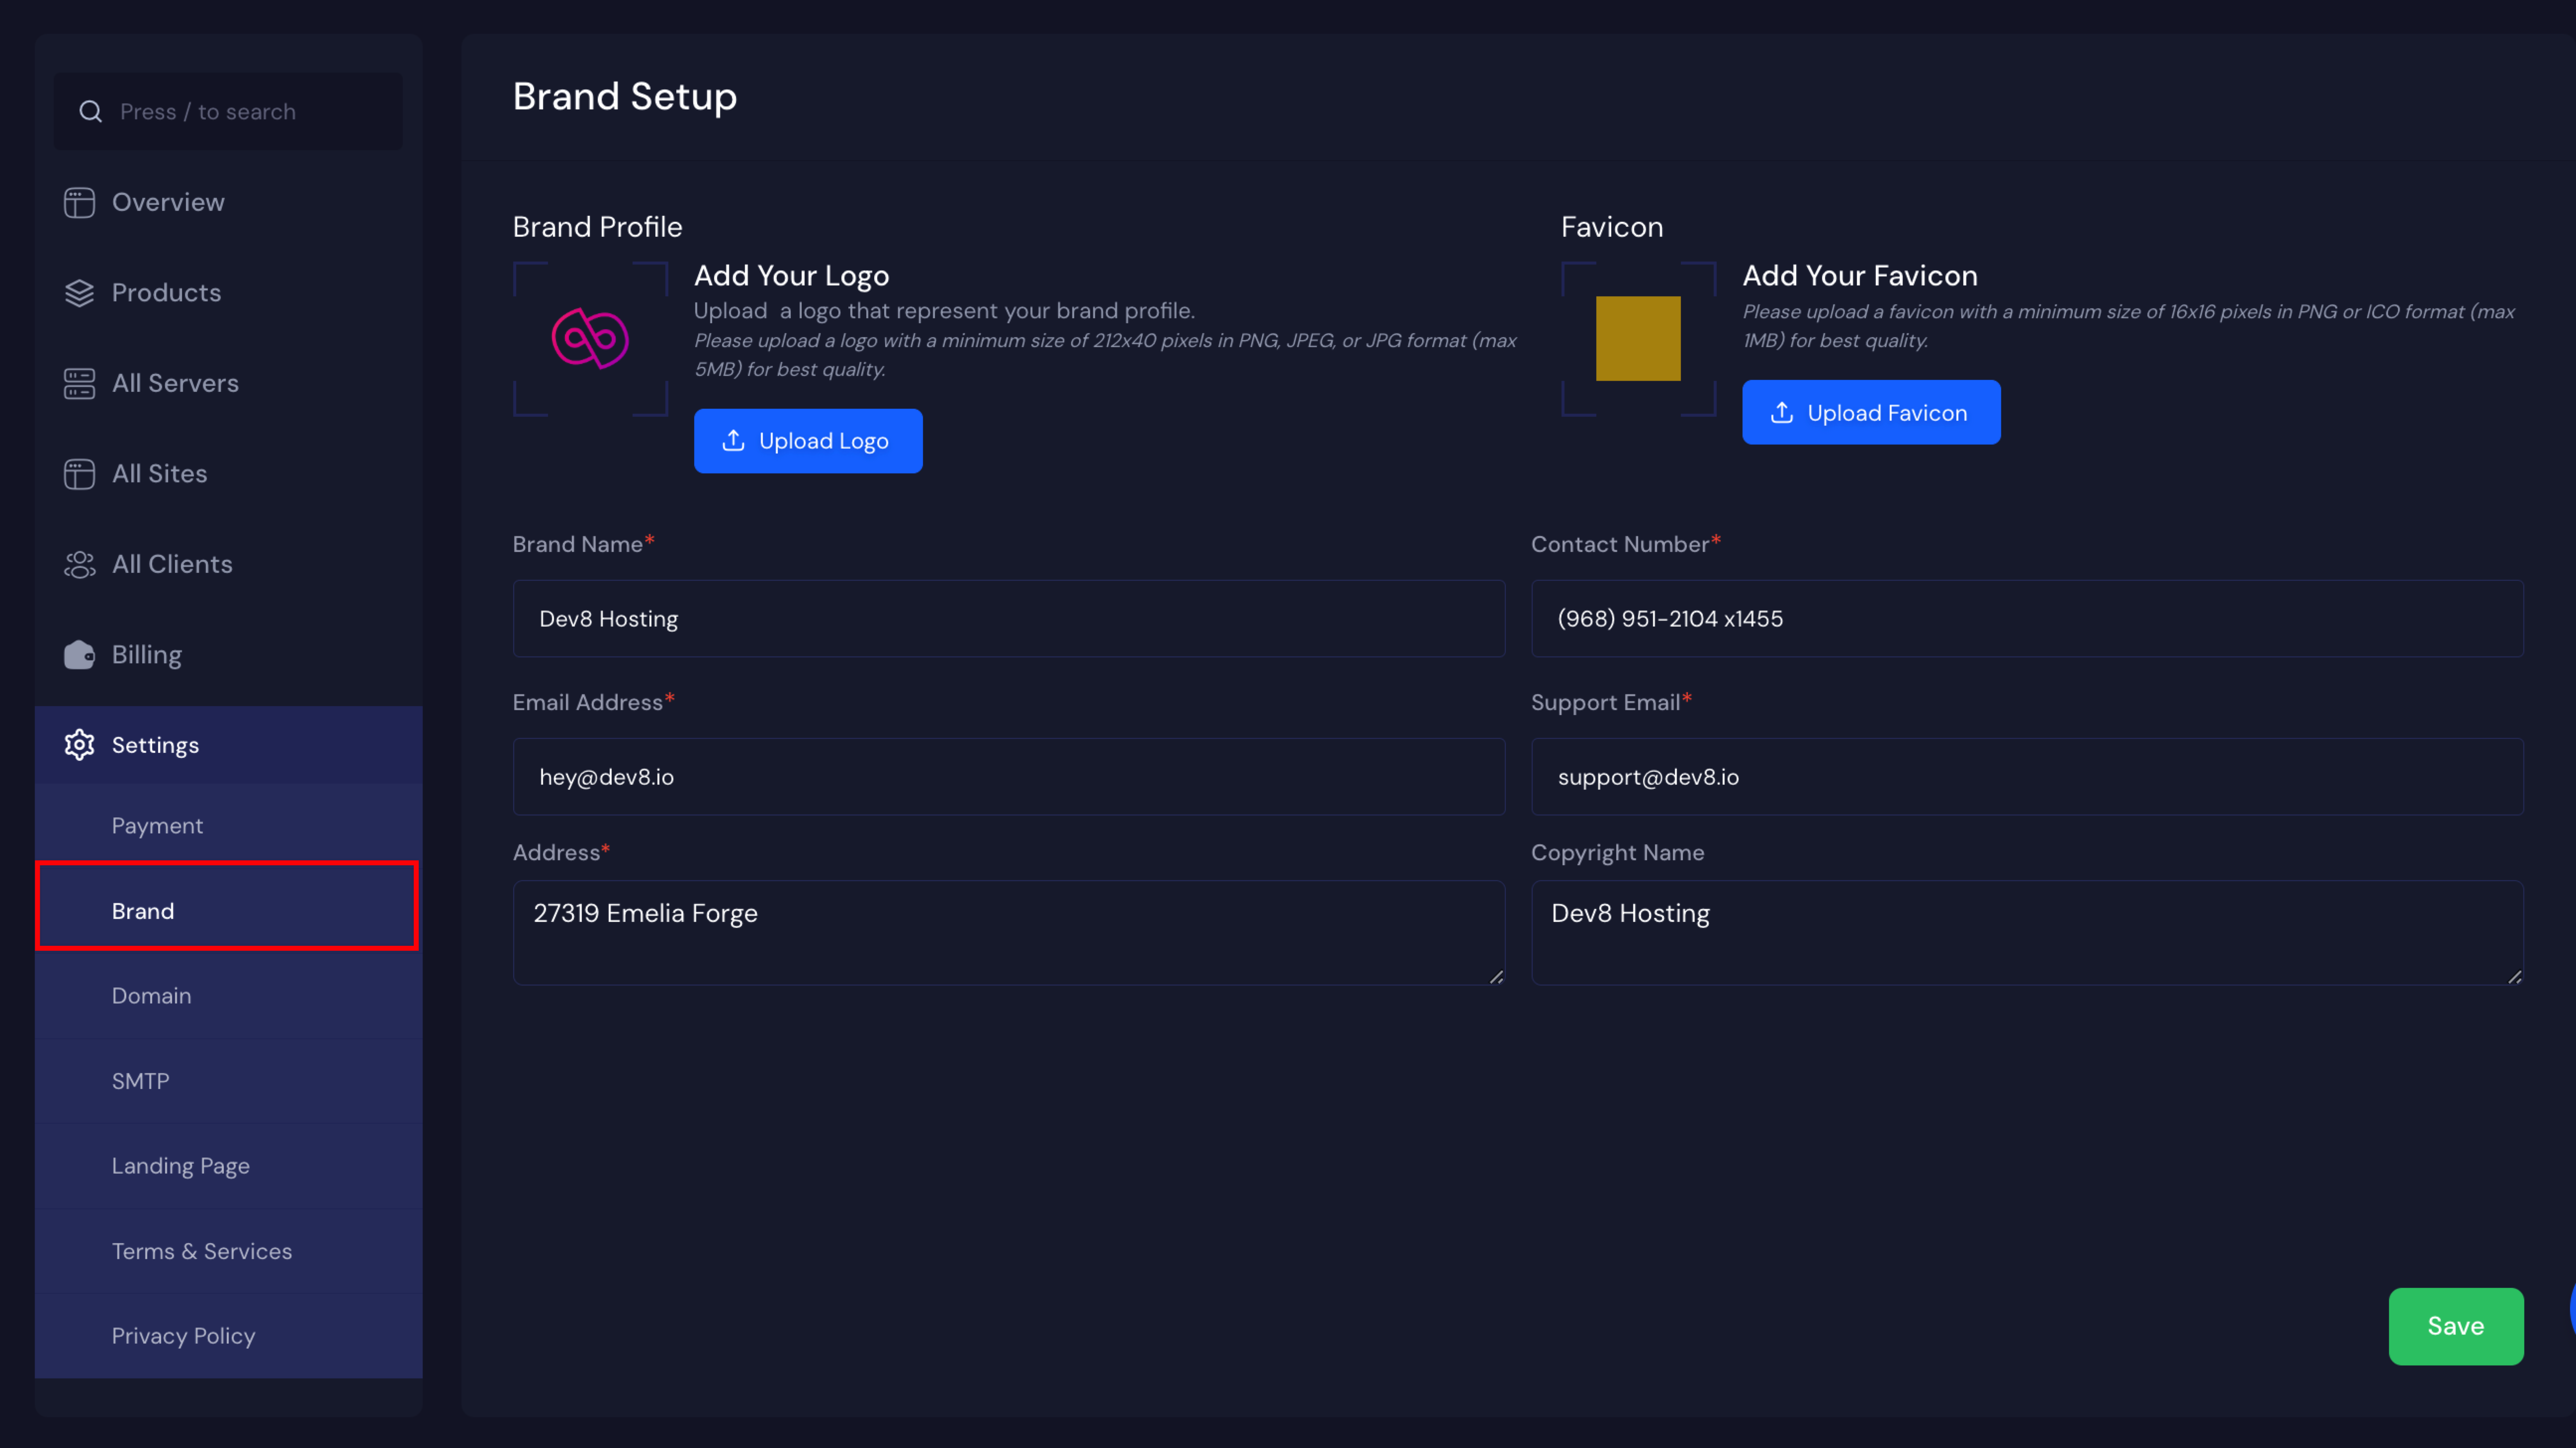Open the Landing Page settings

click(x=180, y=1166)
